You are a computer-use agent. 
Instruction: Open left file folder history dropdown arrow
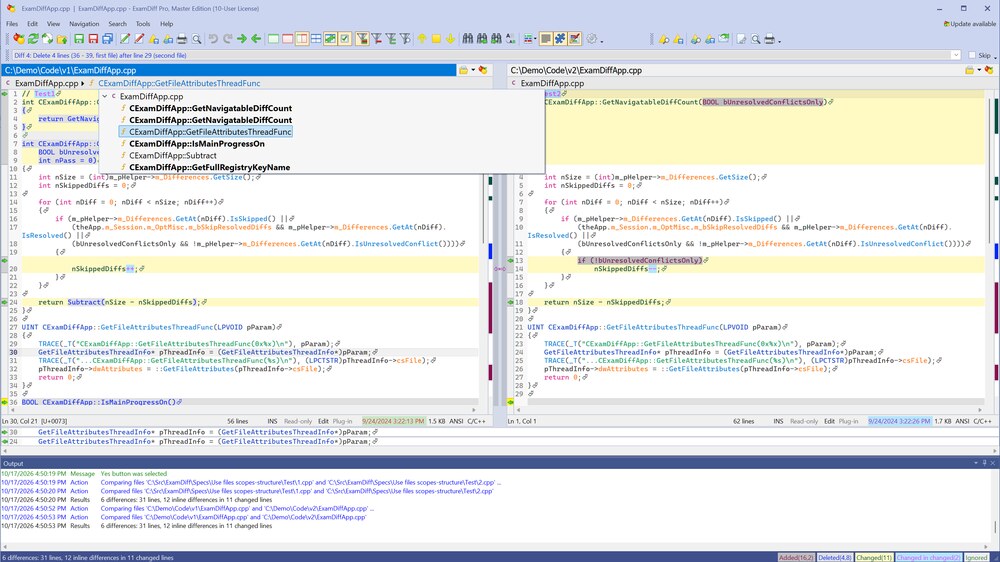(x=473, y=70)
